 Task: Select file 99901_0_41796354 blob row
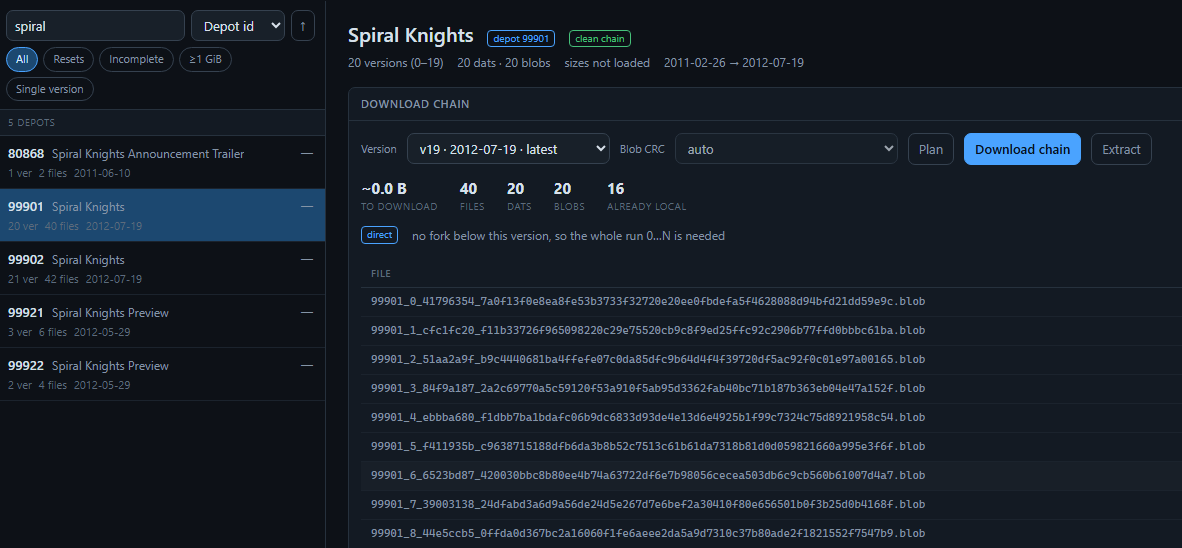pos(771,302)
